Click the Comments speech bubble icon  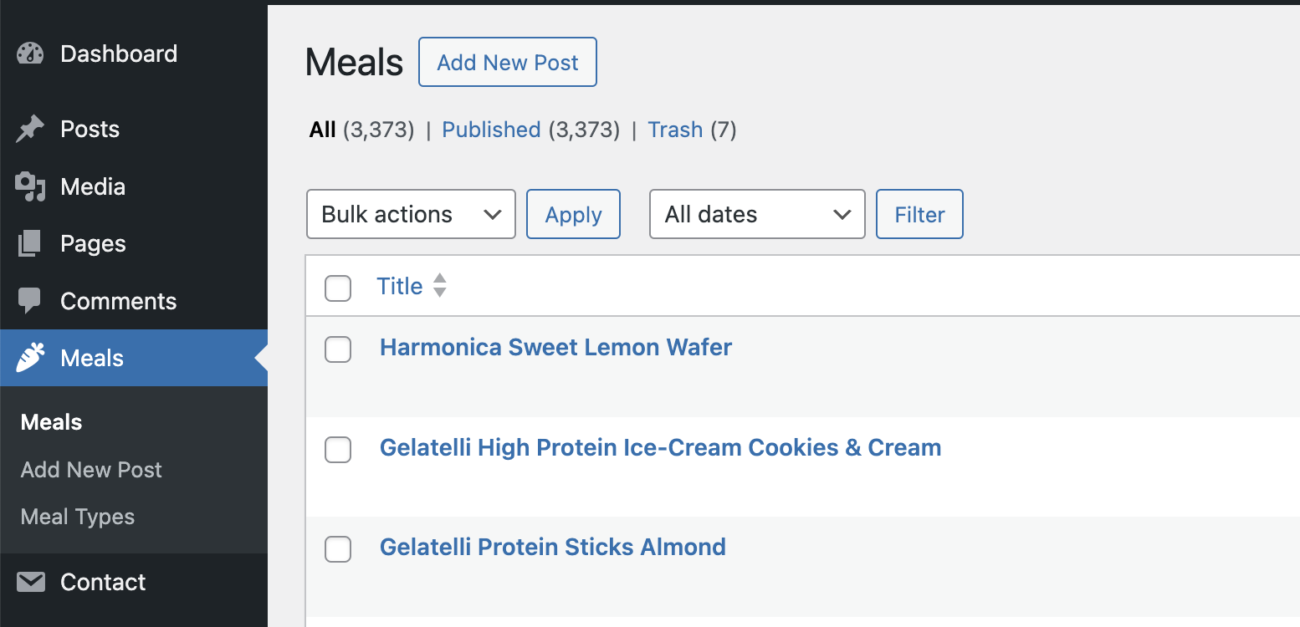(x=30, y=301)
